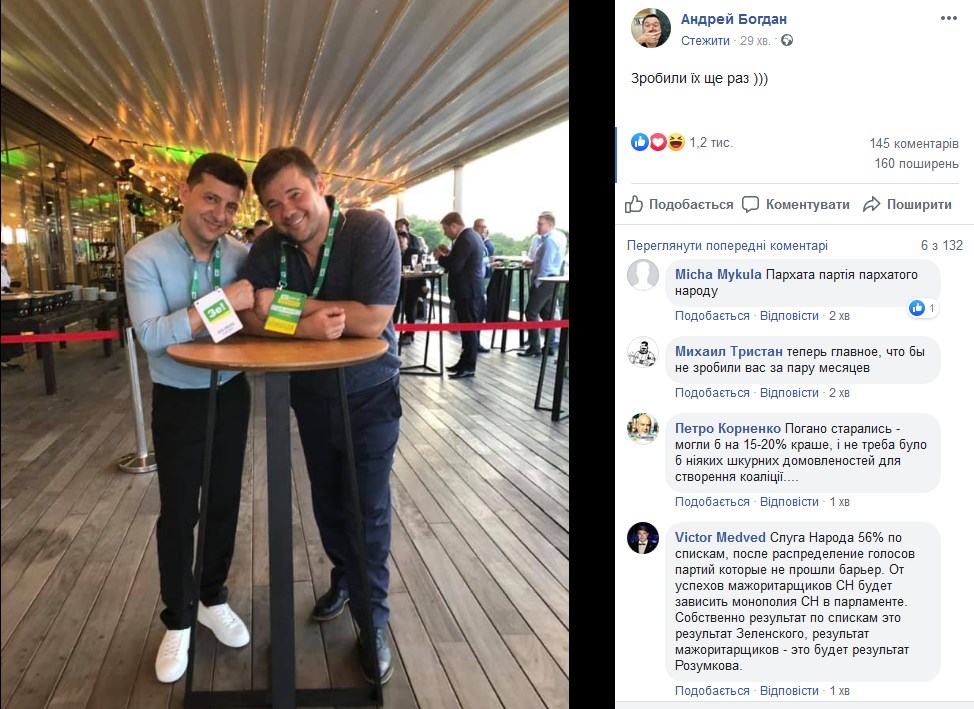The width and height of the screenshot is (974, 709).
Task: Reply to Victor Medved's comment
Action: point(789,690)
